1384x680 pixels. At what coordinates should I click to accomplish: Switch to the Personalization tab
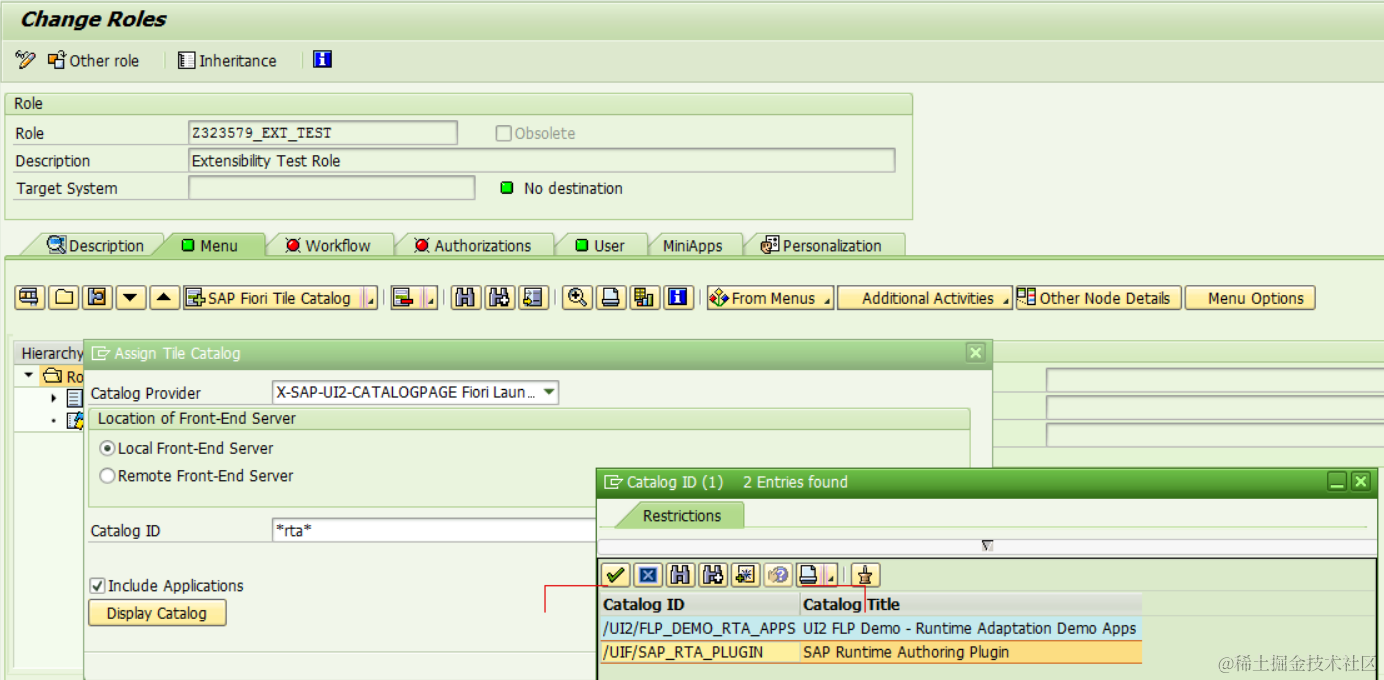(822, 246)
